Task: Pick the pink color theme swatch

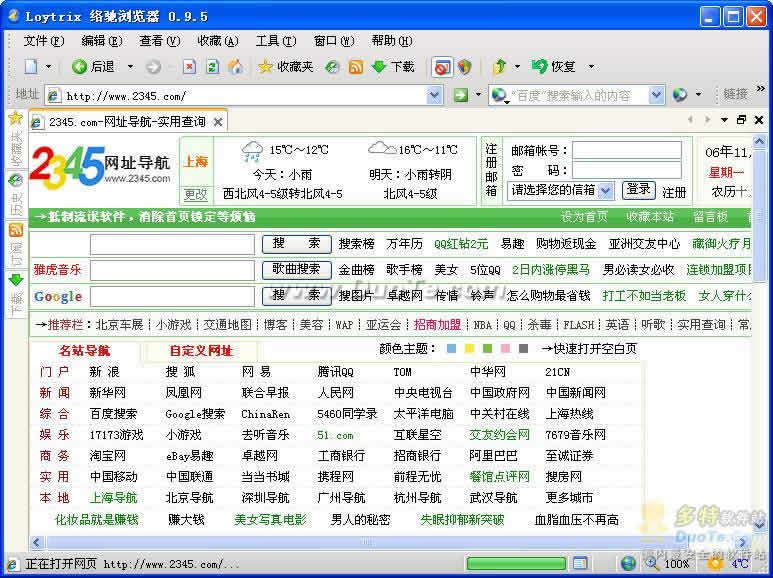Action: point(505,349)
